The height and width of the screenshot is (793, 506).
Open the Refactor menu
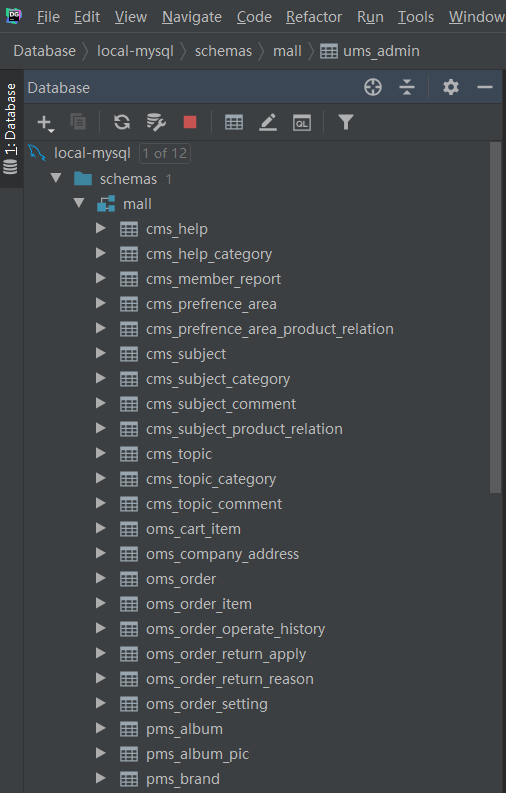point(314,17)
